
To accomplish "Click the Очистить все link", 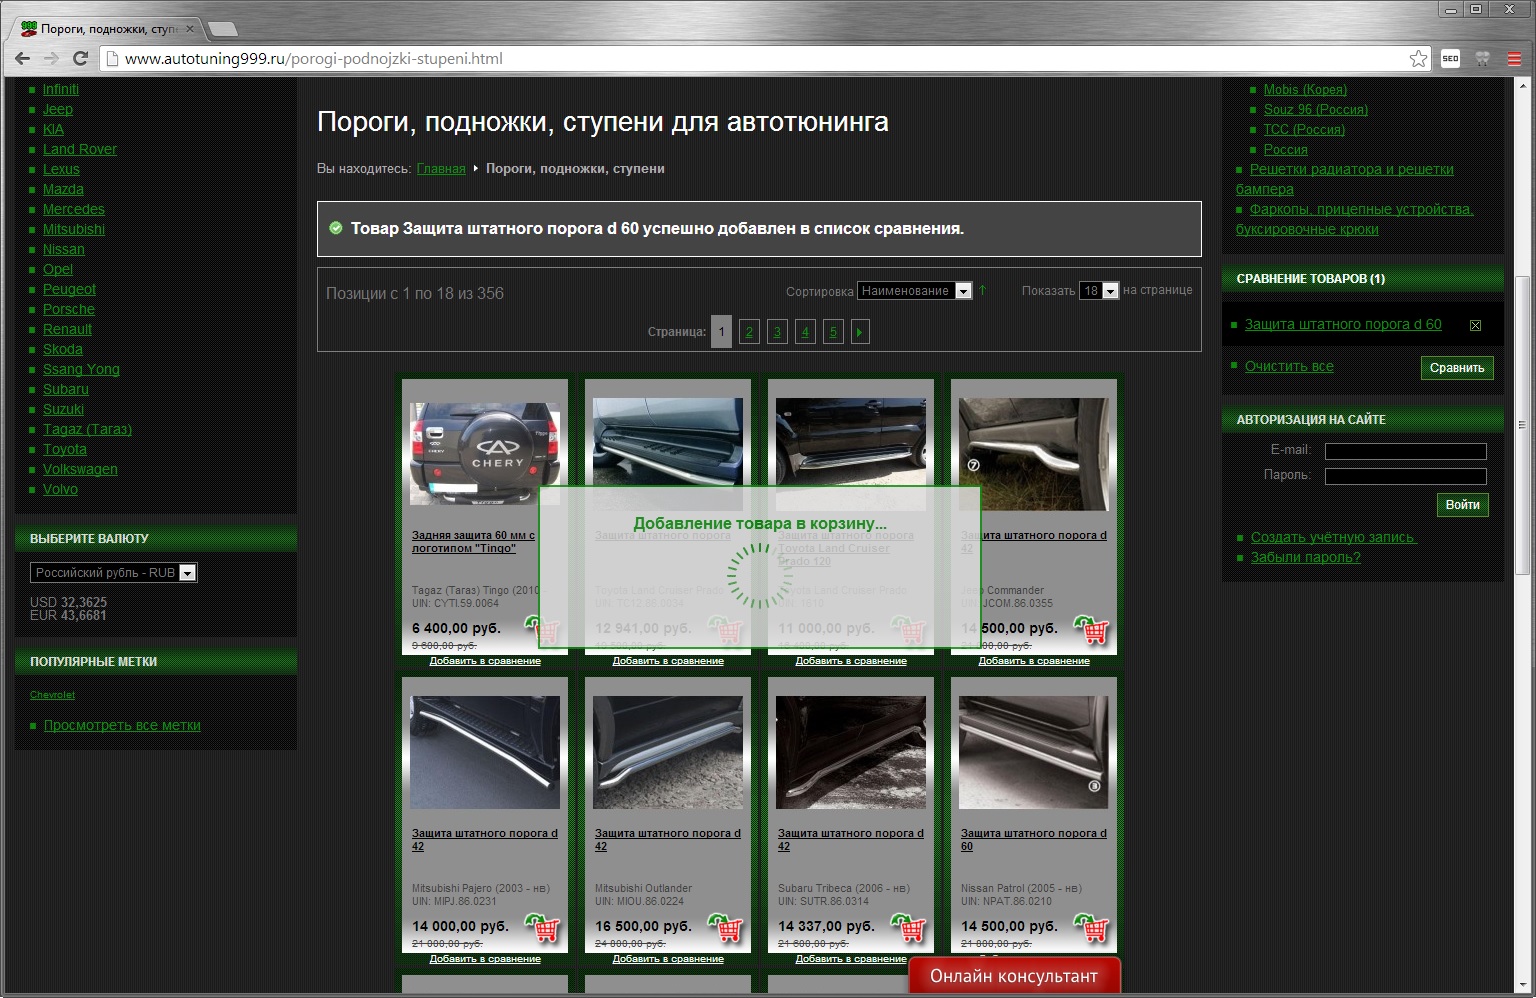I will click(1289, 366).
